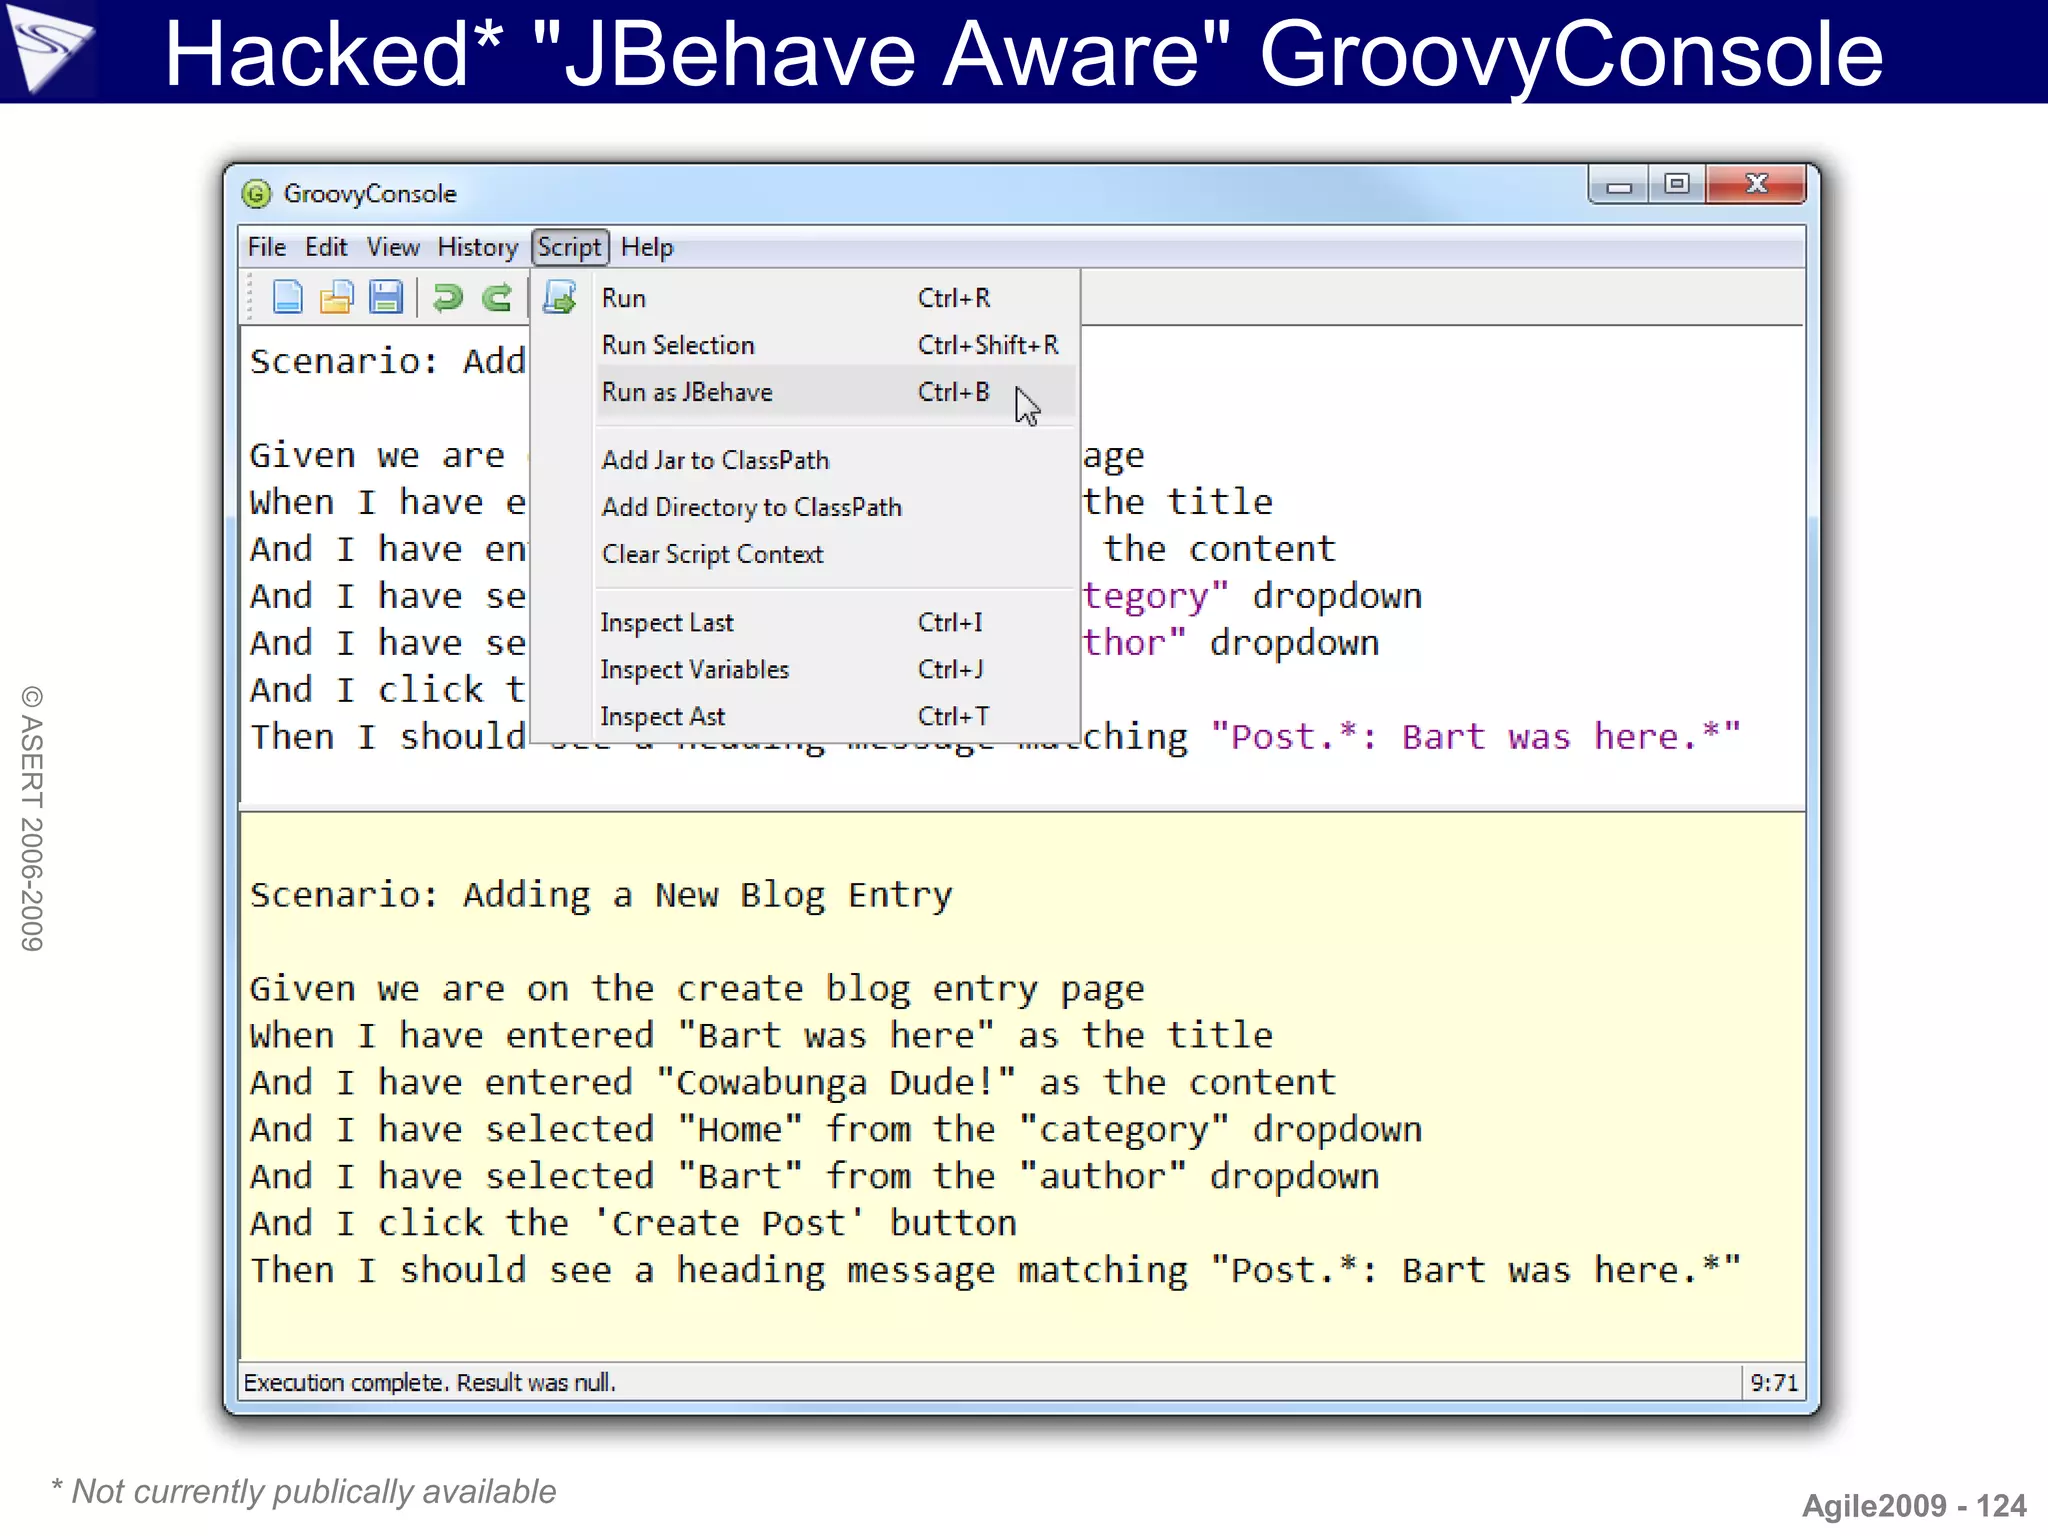Click the purple "Post.*: Bart was here.*" string in the editor

tap(1476, 737)
